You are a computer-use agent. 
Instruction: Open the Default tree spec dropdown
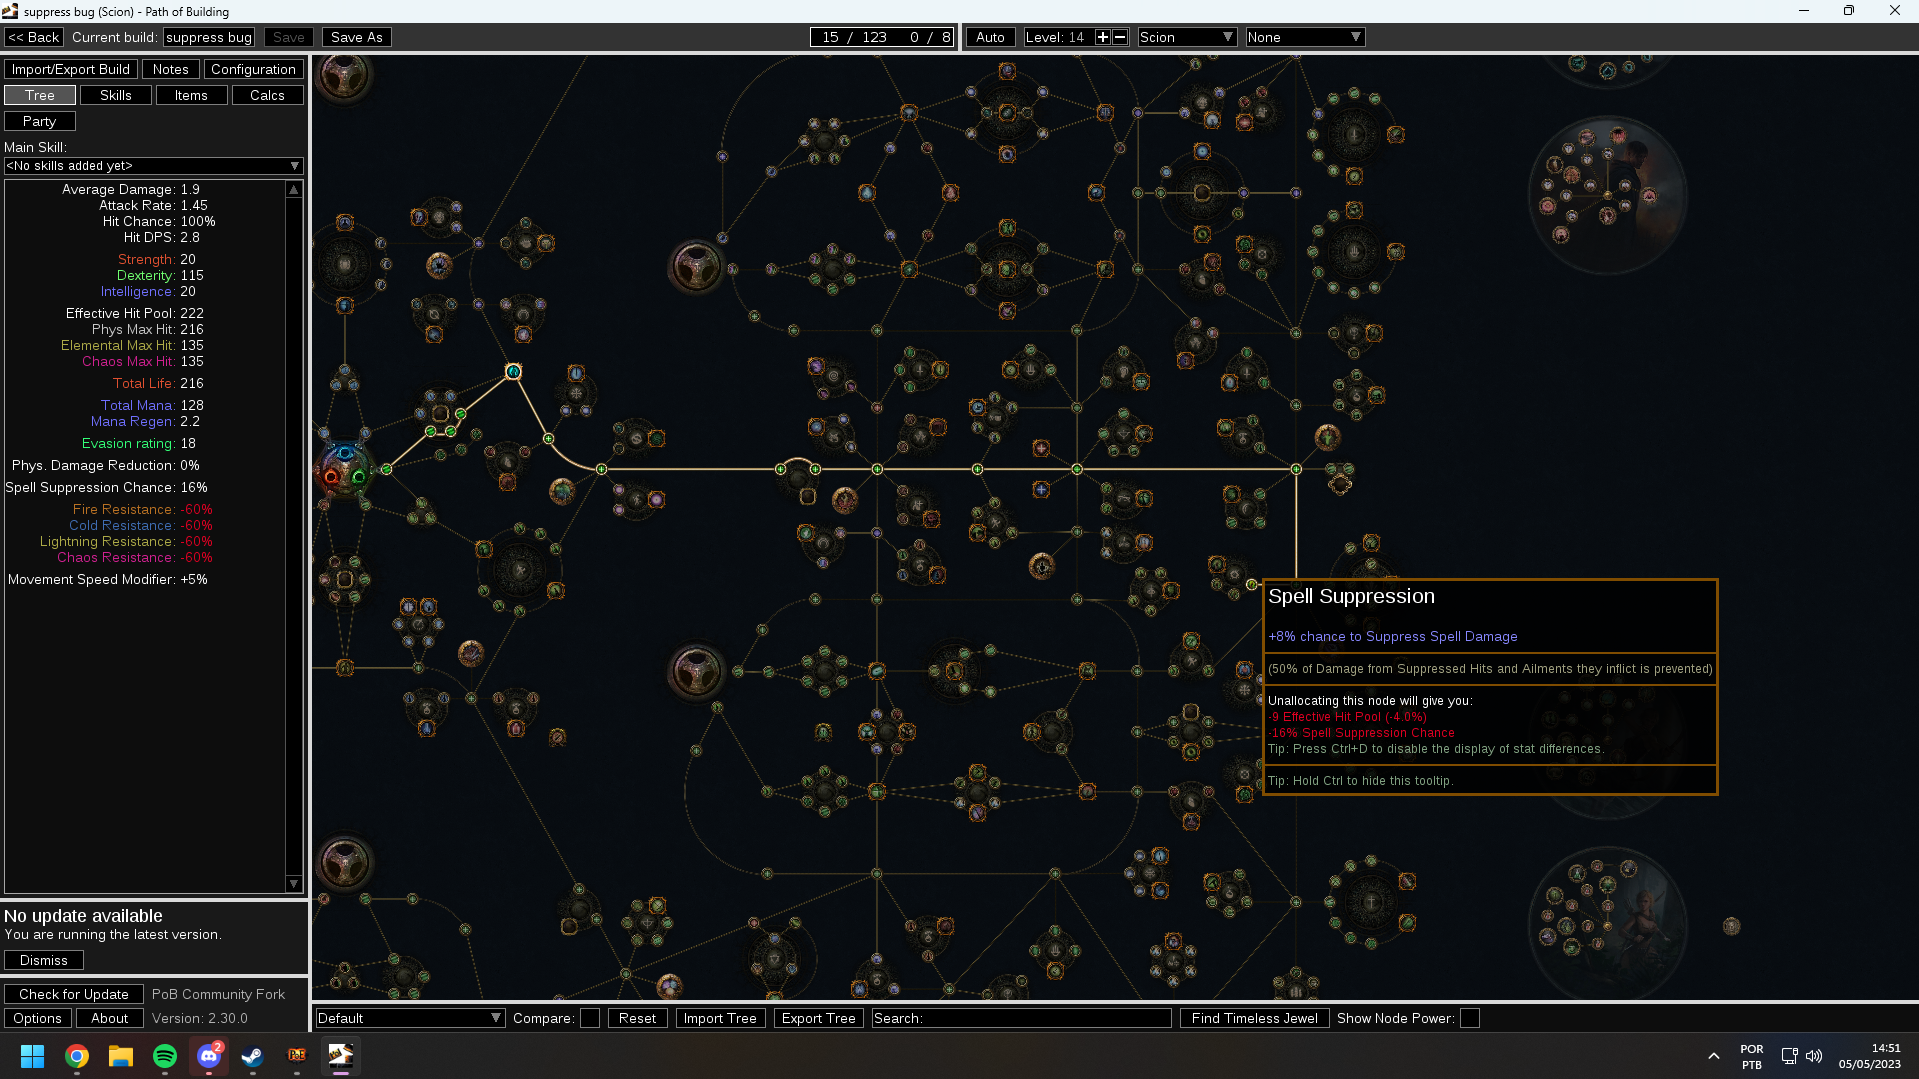pyautogui.click(x=410, y=1018)
